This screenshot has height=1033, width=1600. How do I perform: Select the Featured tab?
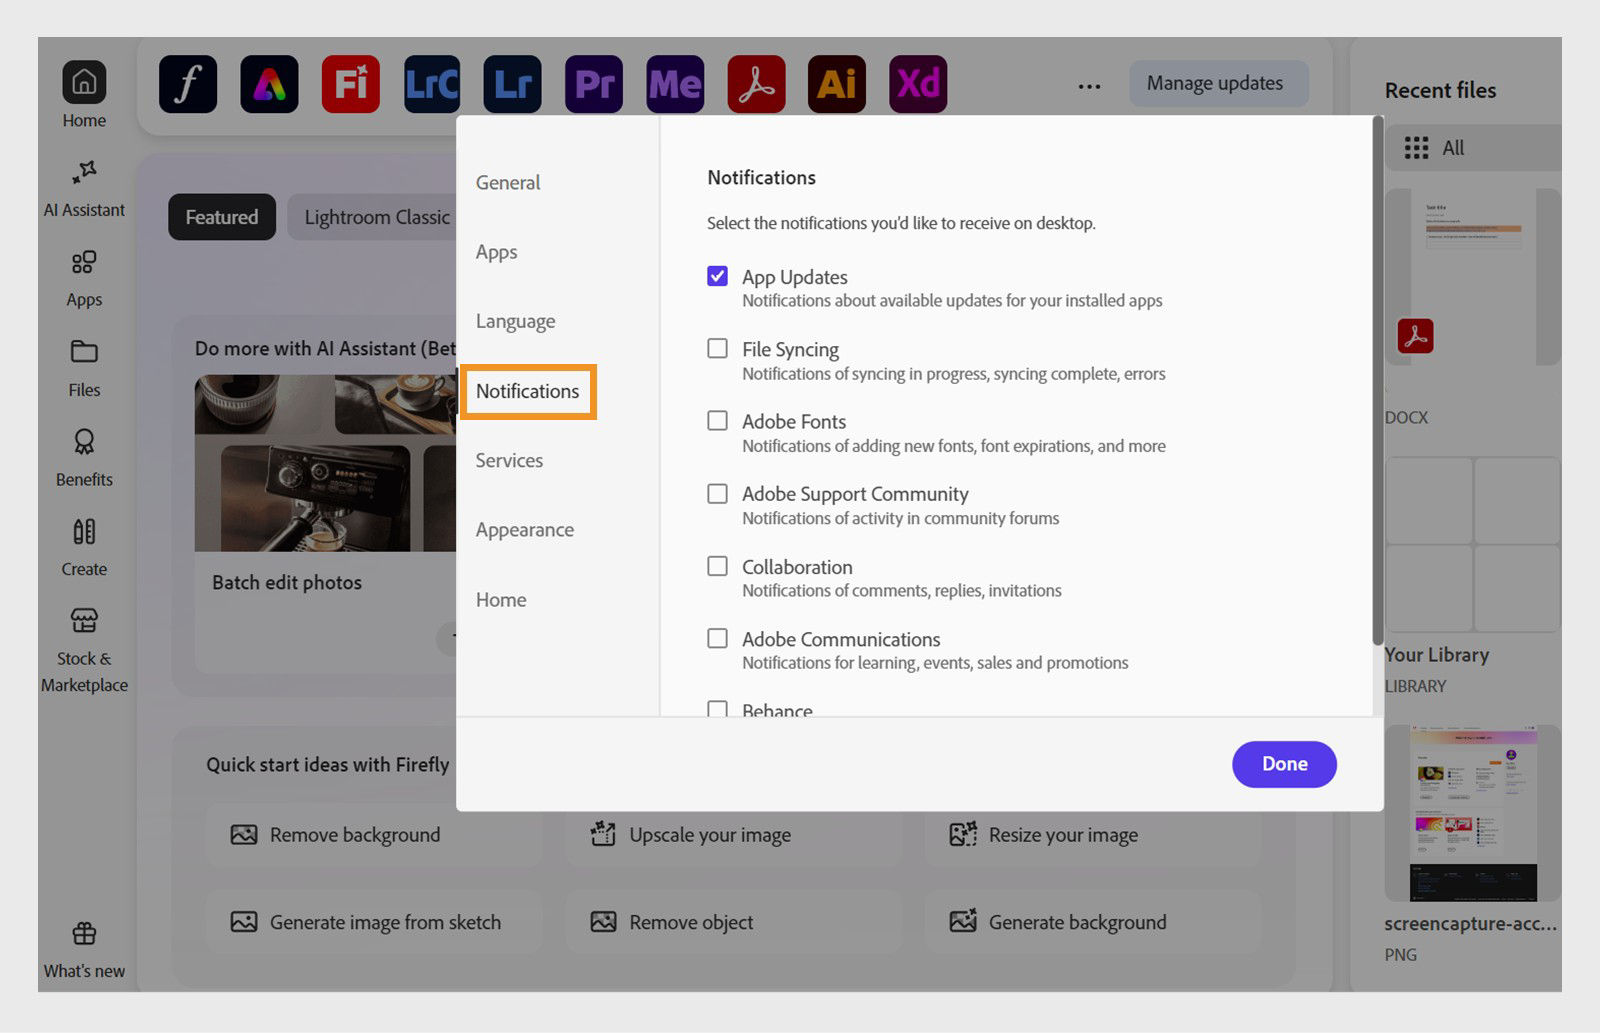222,217
